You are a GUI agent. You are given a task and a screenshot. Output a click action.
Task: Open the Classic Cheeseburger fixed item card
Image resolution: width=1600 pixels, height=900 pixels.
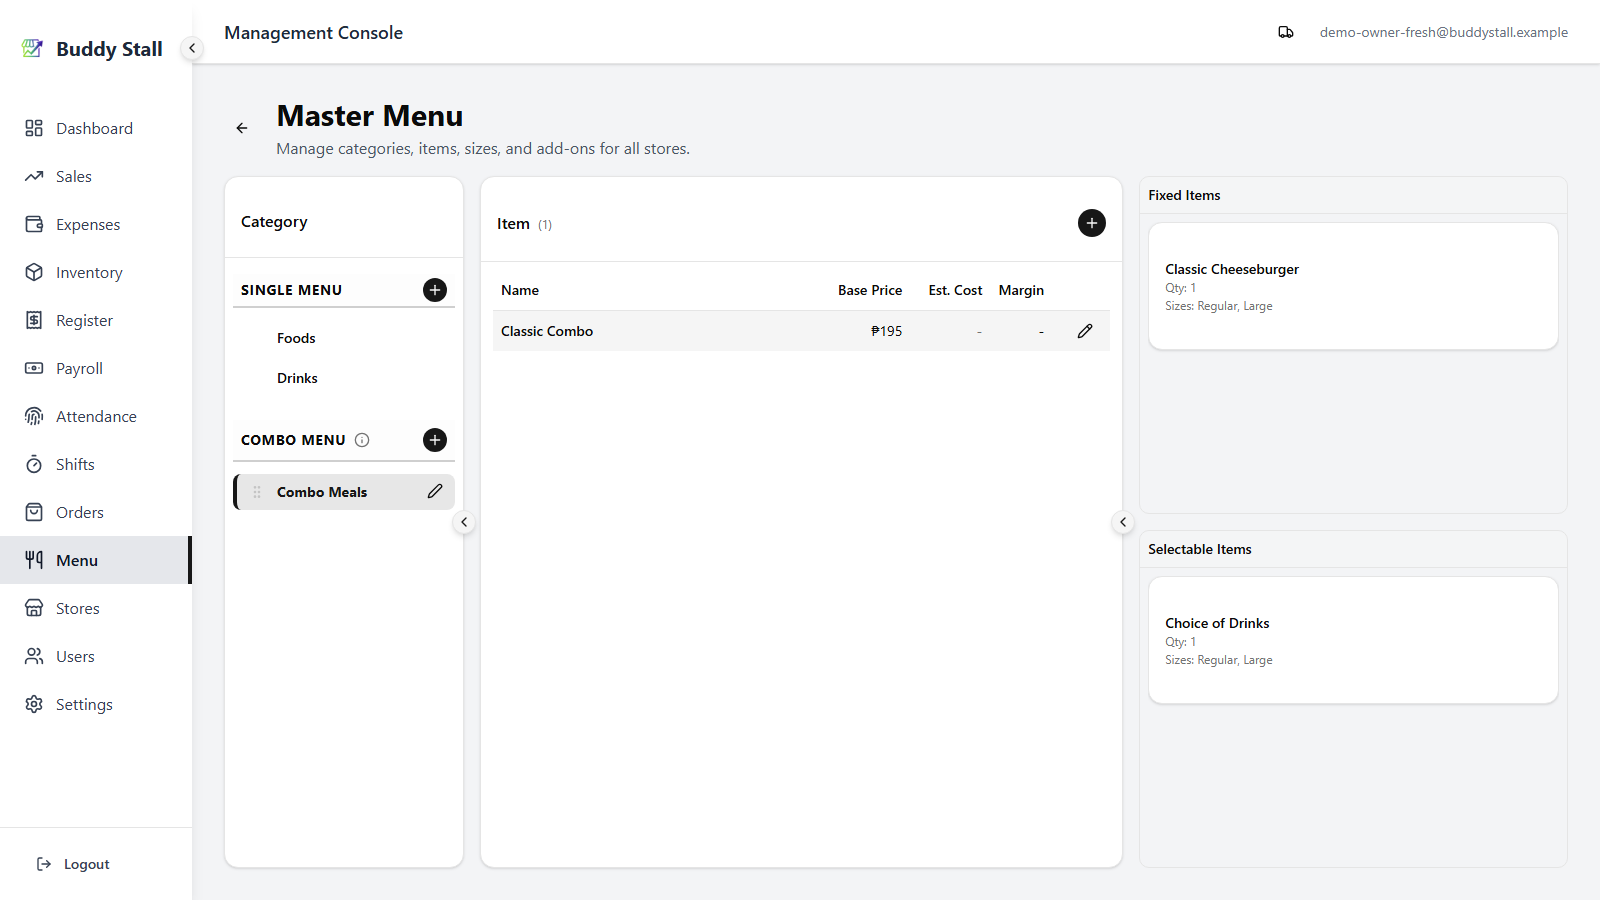click(1353, 286)
